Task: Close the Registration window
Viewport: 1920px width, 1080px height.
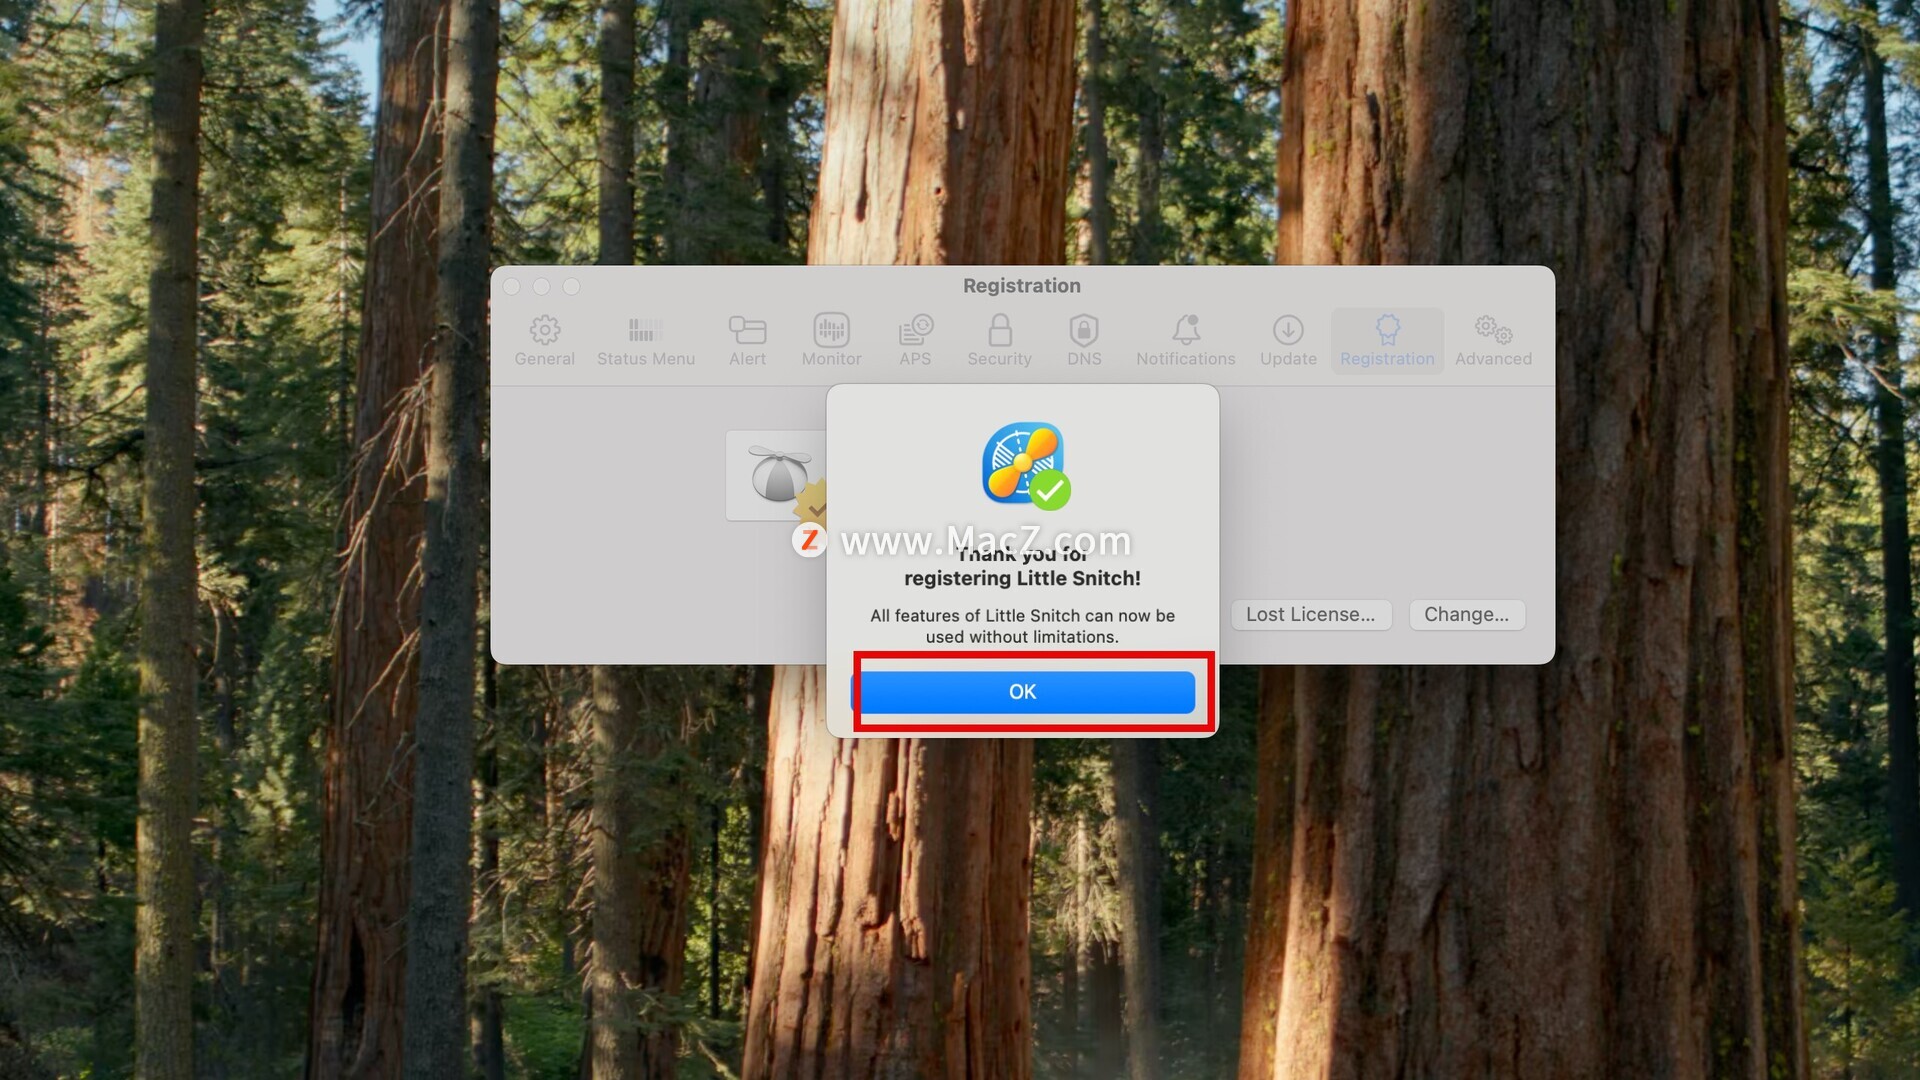Action: pyautogui.click(x=512, y=287)
